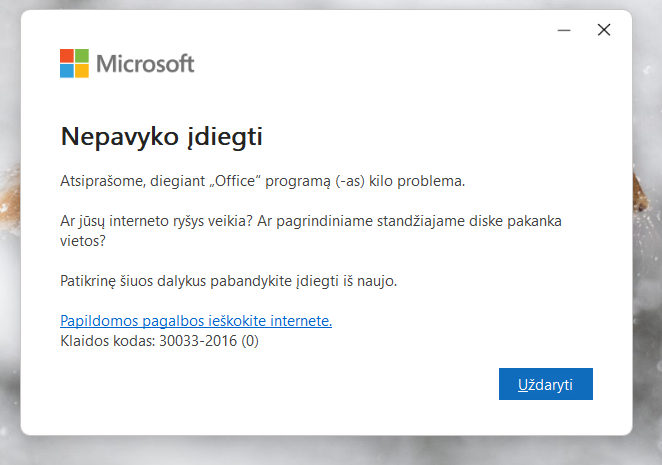Click the blurred desktop background below the dialog
This screenshot has width=662, height=465.
[x=331, y=451]
